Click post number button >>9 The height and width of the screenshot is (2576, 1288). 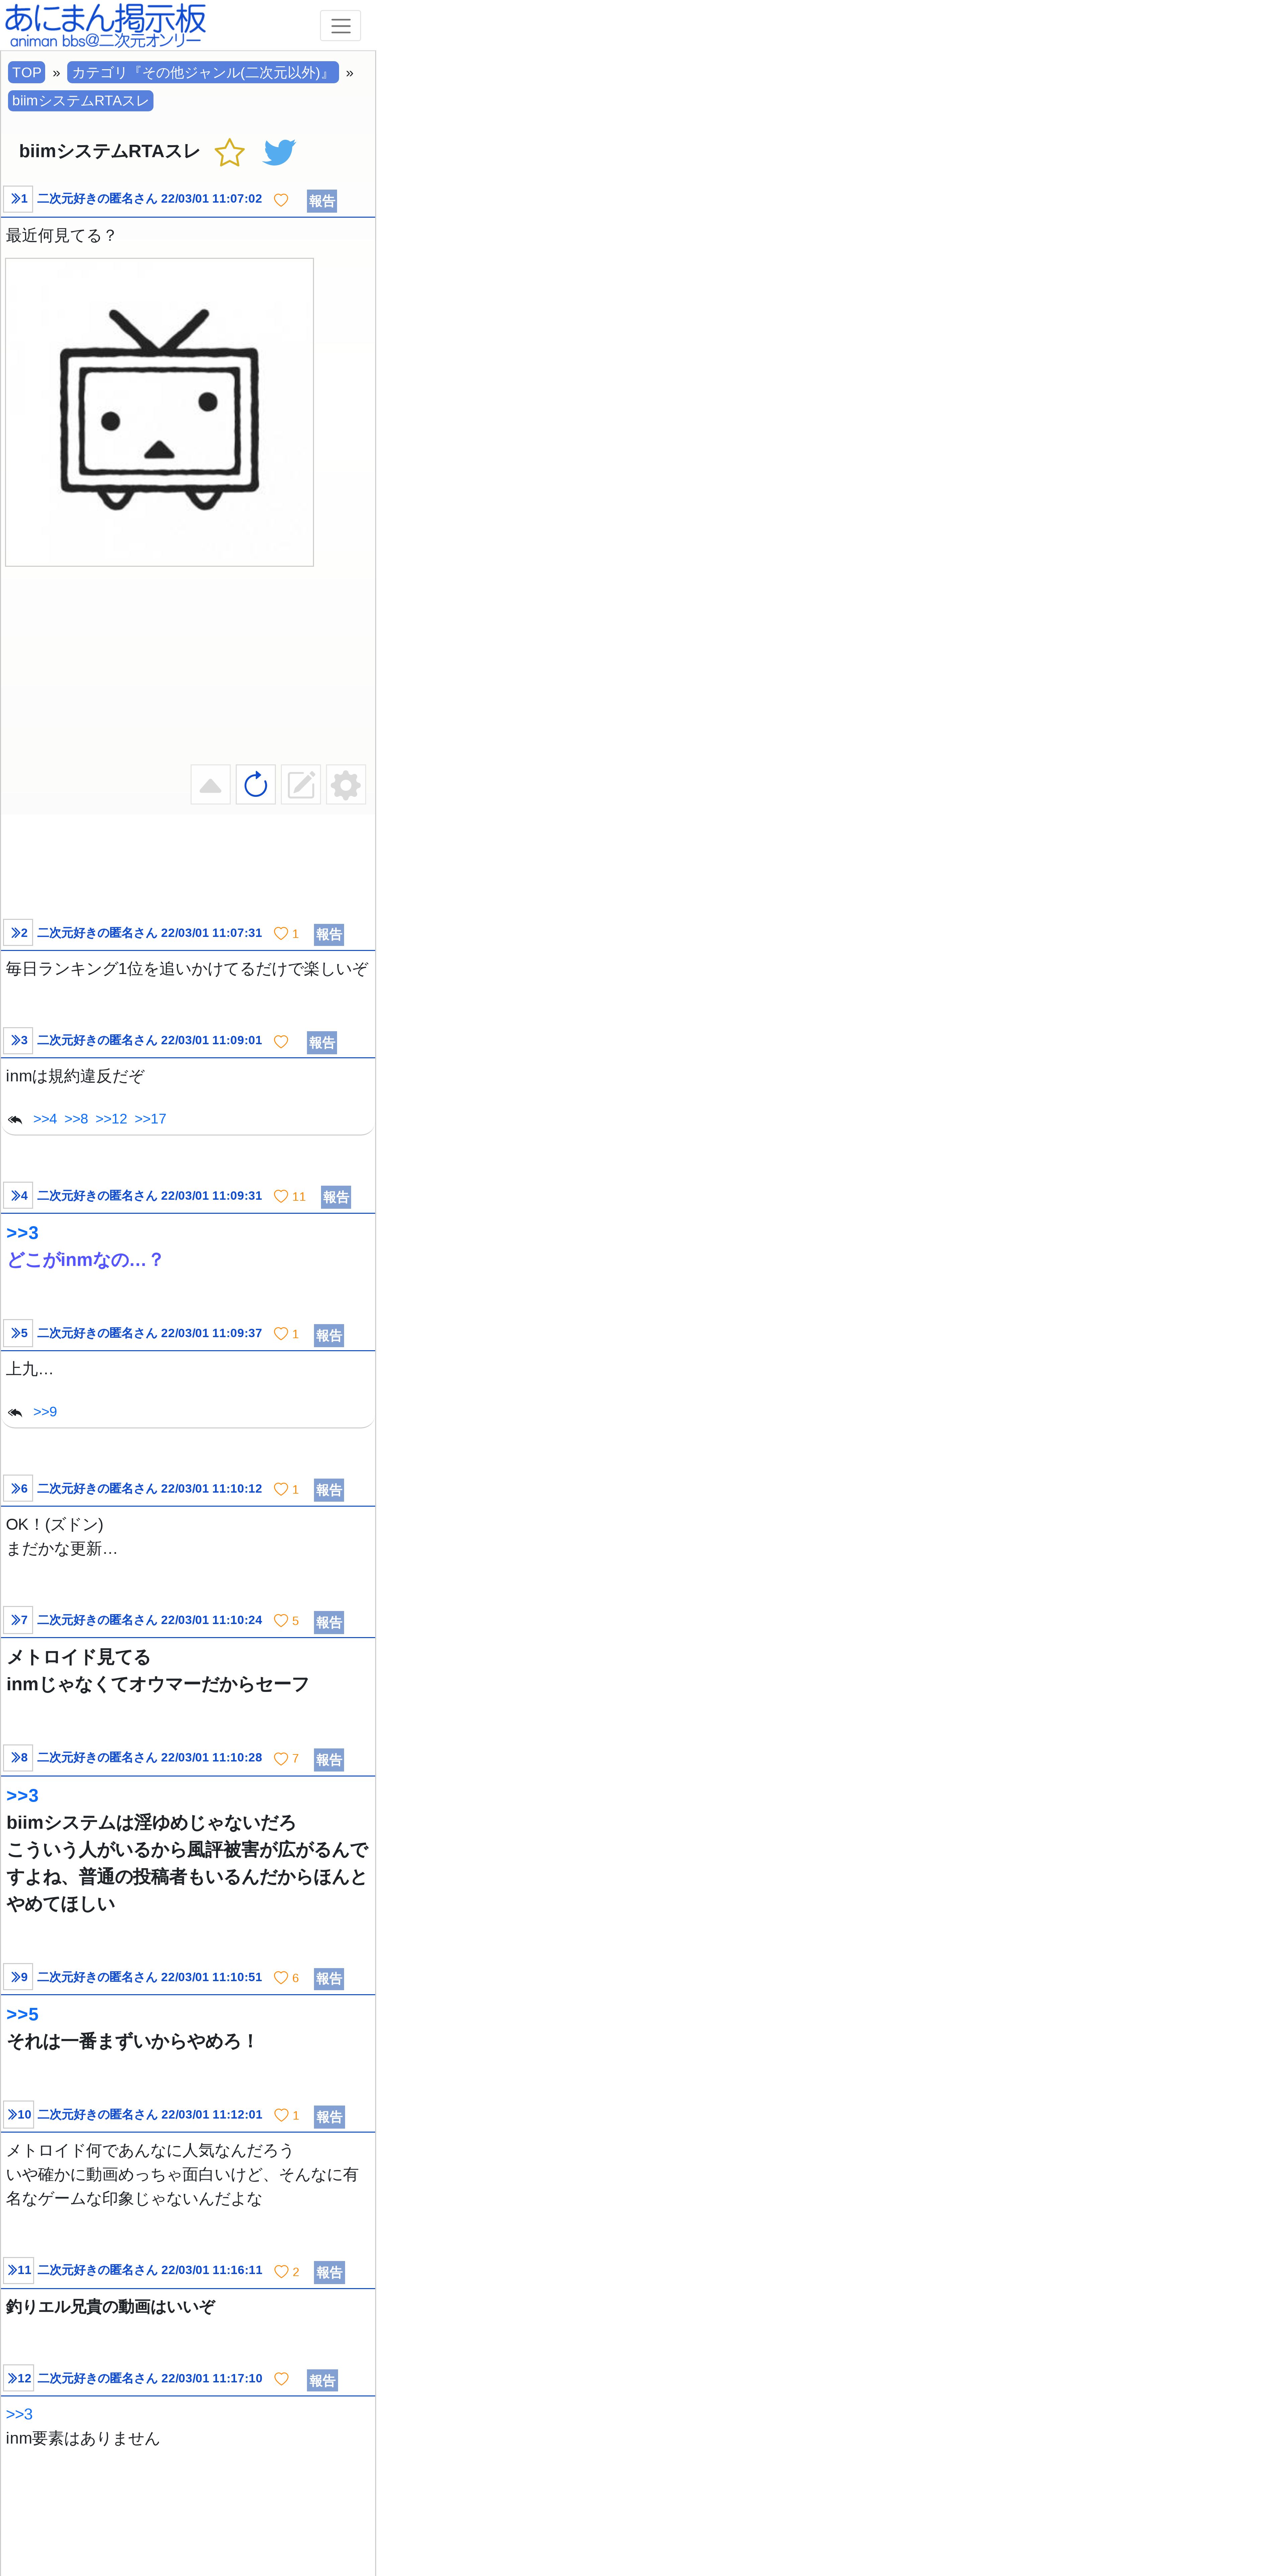[18, 1977]
